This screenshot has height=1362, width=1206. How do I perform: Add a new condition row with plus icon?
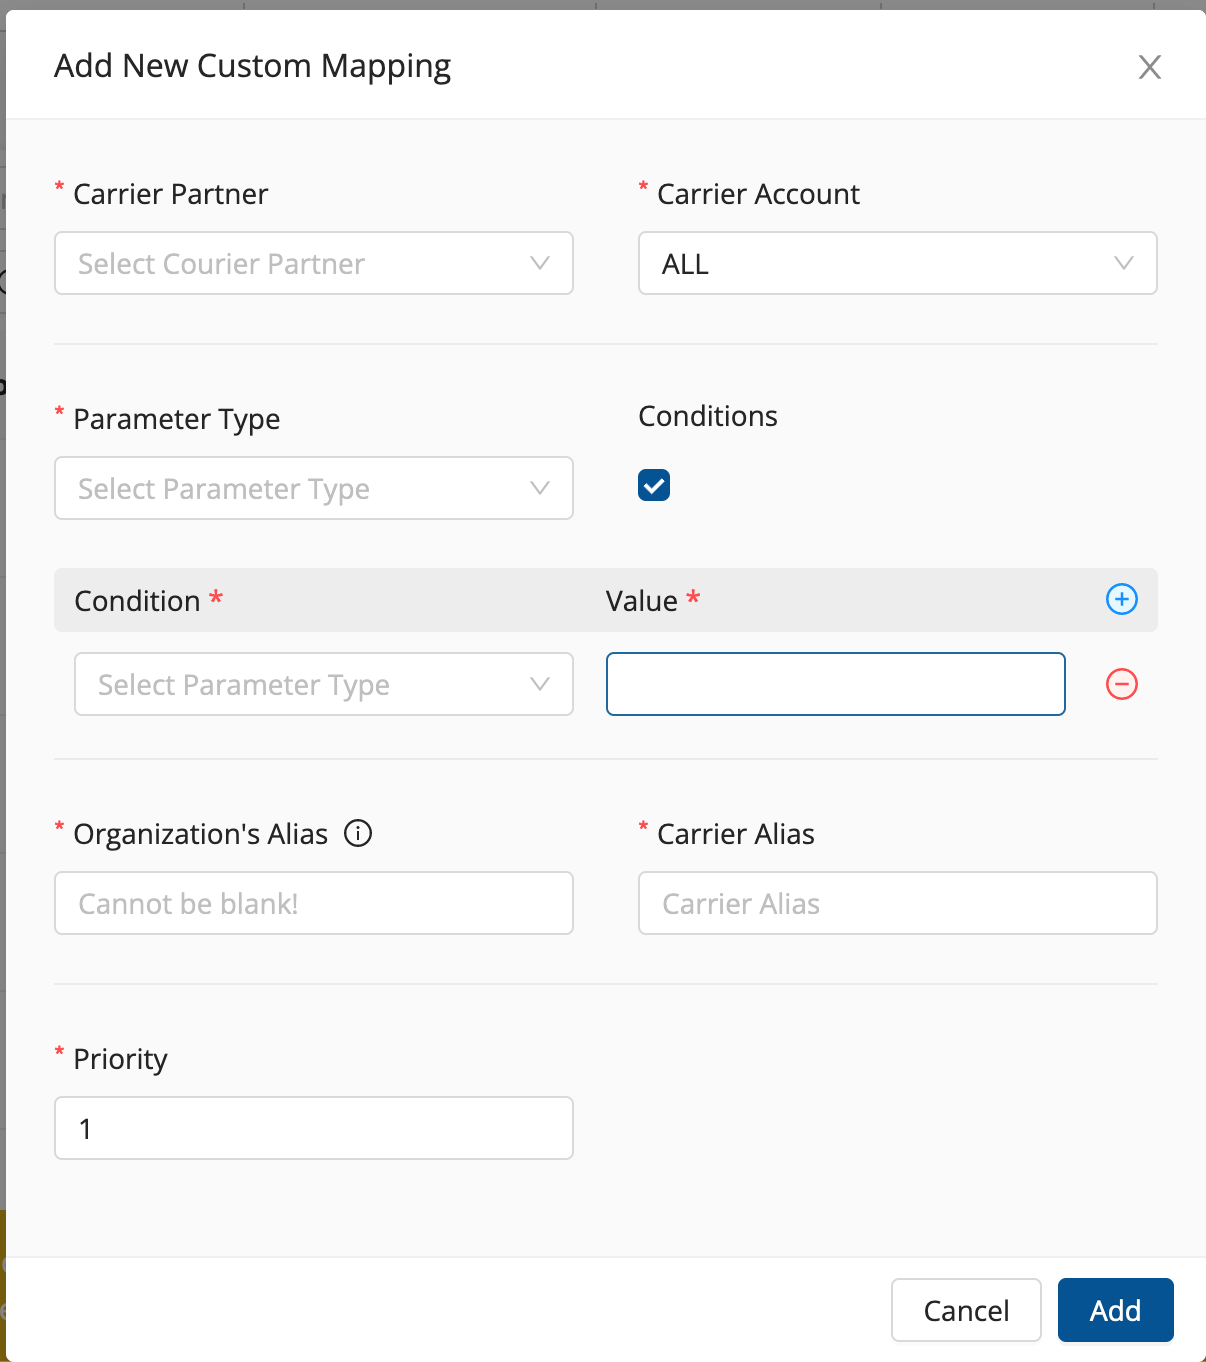1121,599
